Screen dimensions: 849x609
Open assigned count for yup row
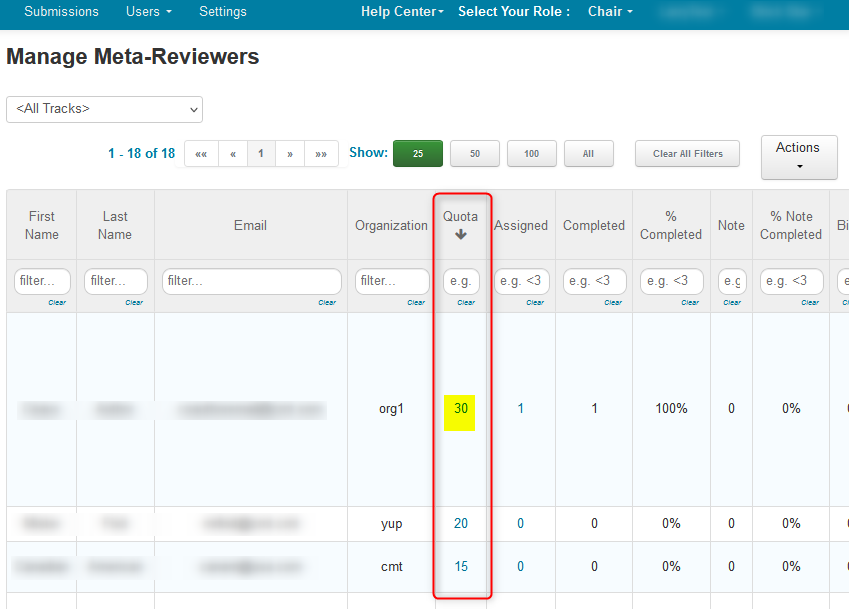pyautogui.click(x=520, y=523)
